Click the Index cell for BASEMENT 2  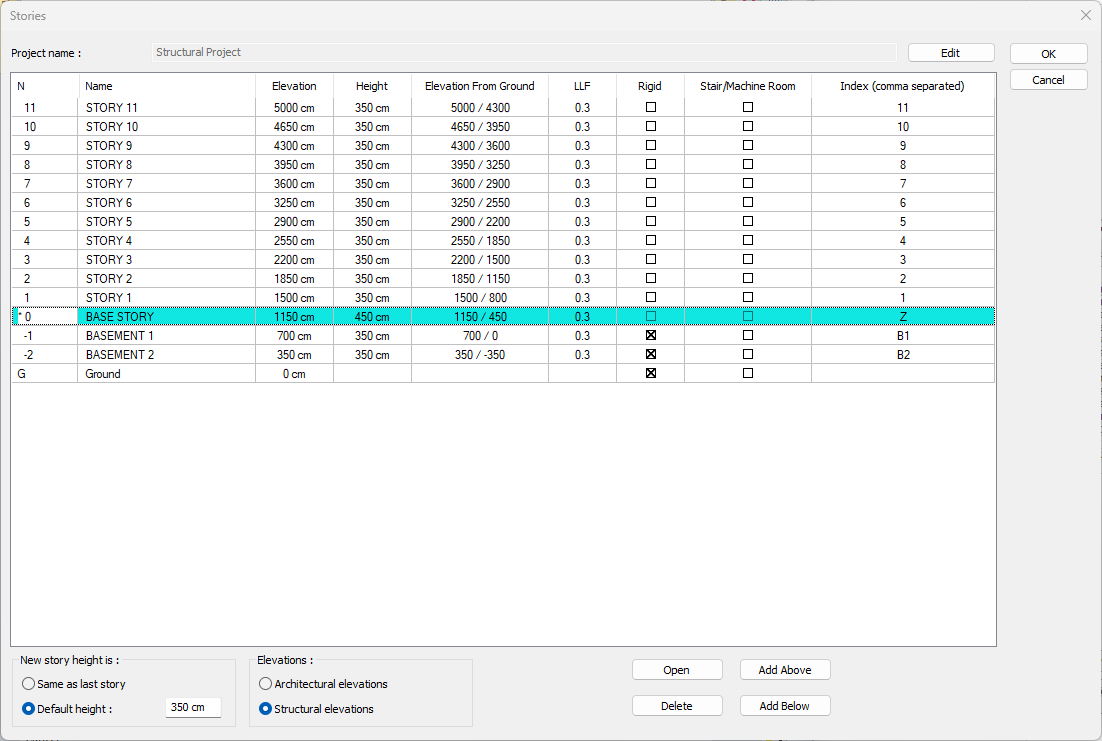click(902, 355)
